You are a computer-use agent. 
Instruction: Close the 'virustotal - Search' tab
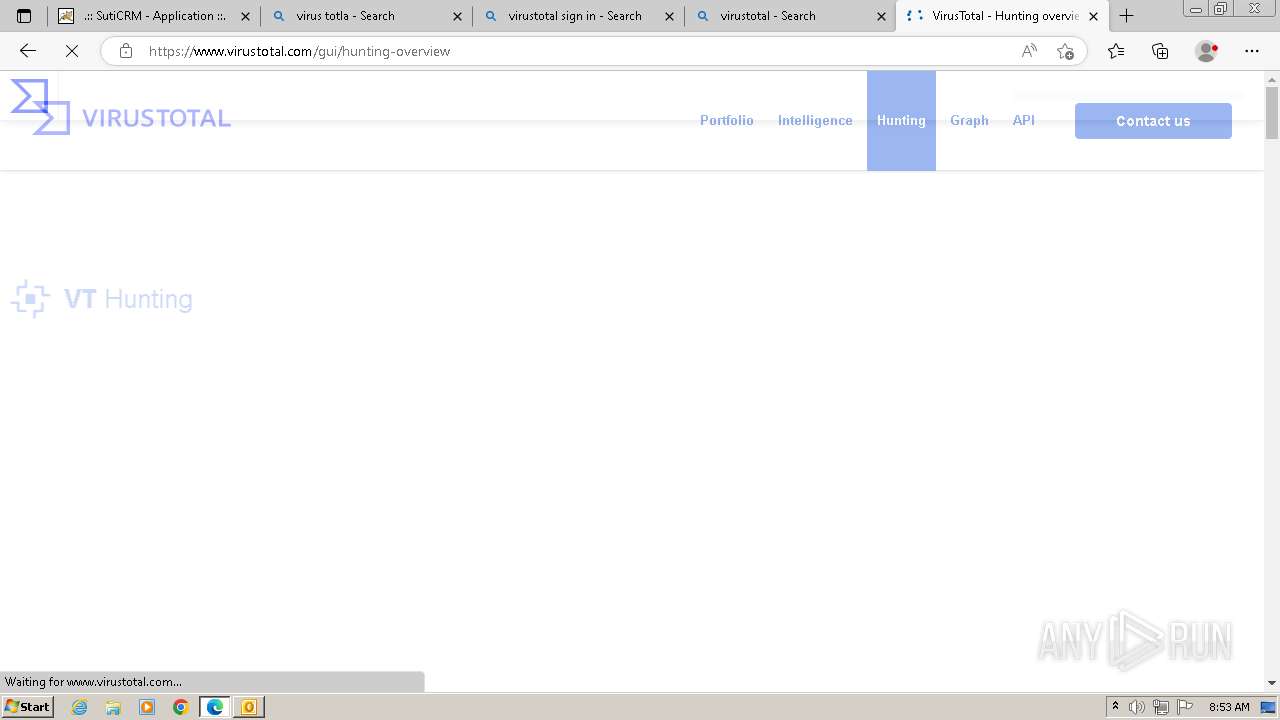click(x=881, y=16)
